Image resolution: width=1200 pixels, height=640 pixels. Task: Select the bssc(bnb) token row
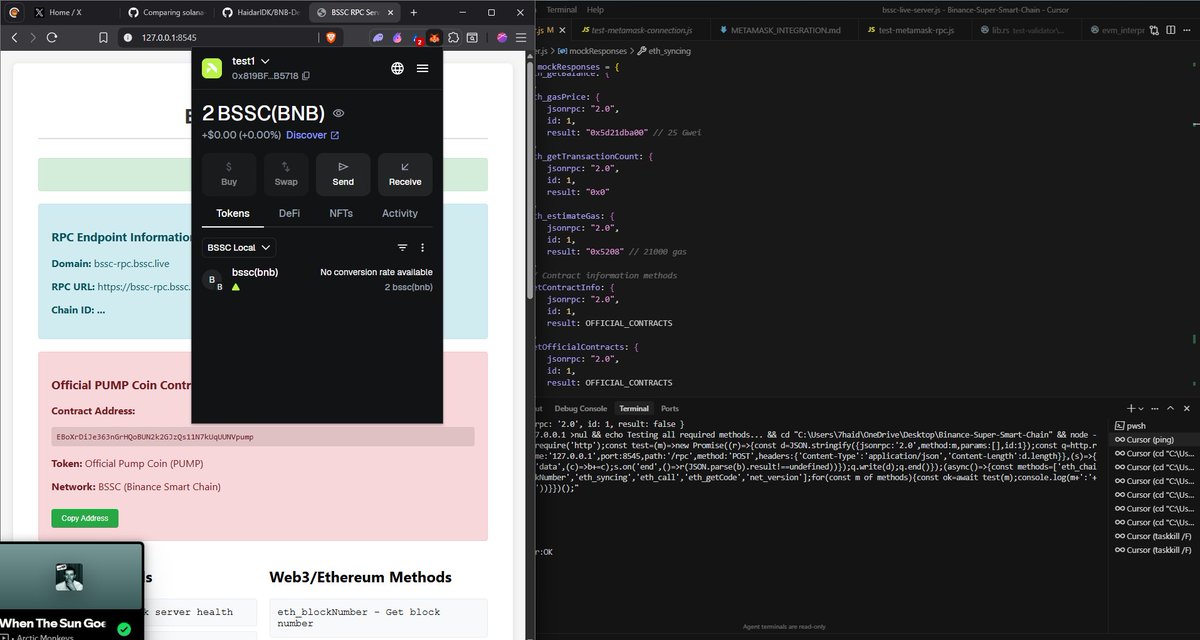(317, 280)
